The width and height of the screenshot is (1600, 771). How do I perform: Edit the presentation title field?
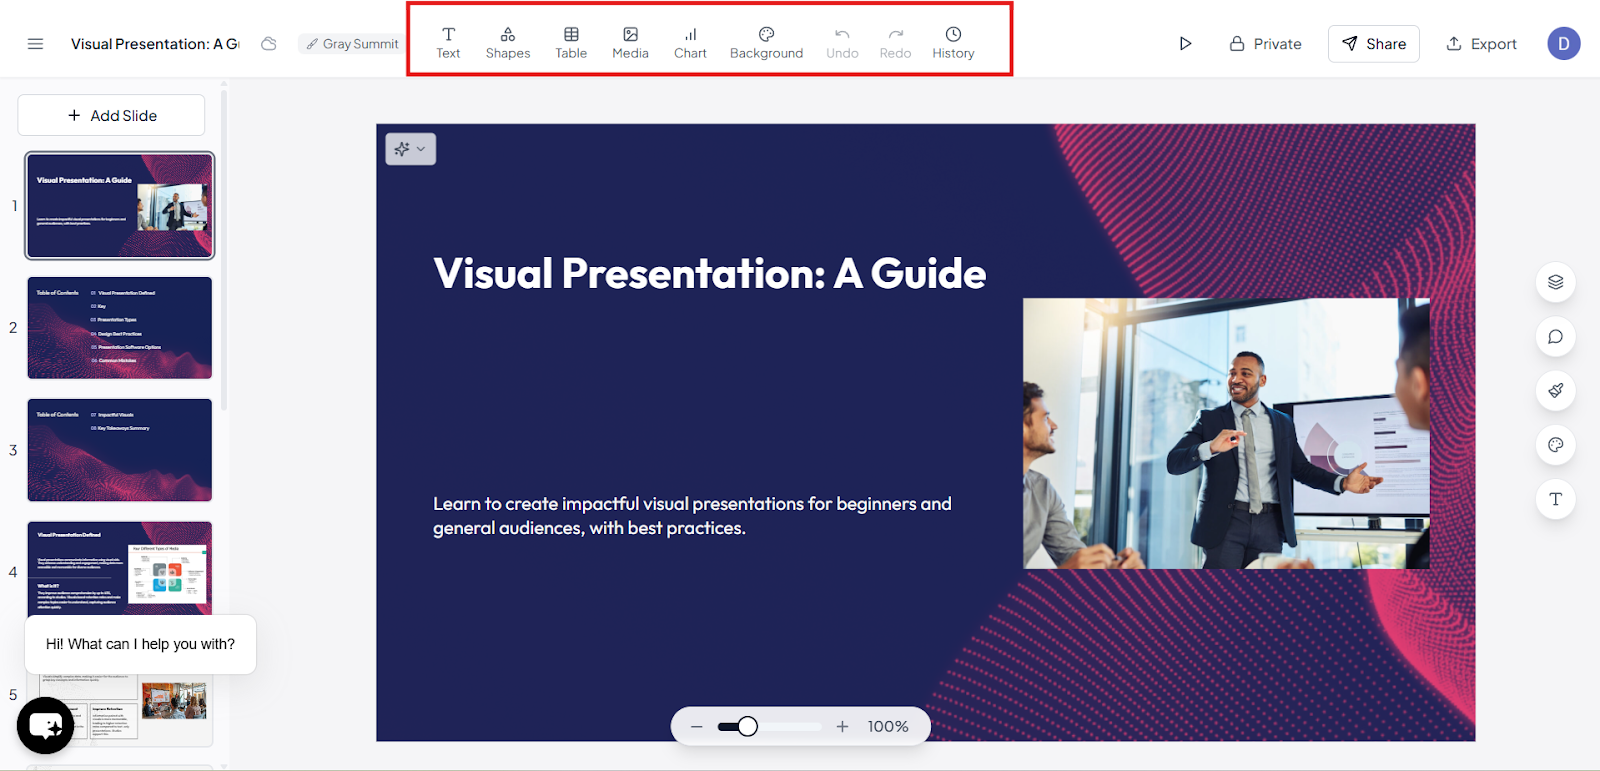[x=155, y=44]
